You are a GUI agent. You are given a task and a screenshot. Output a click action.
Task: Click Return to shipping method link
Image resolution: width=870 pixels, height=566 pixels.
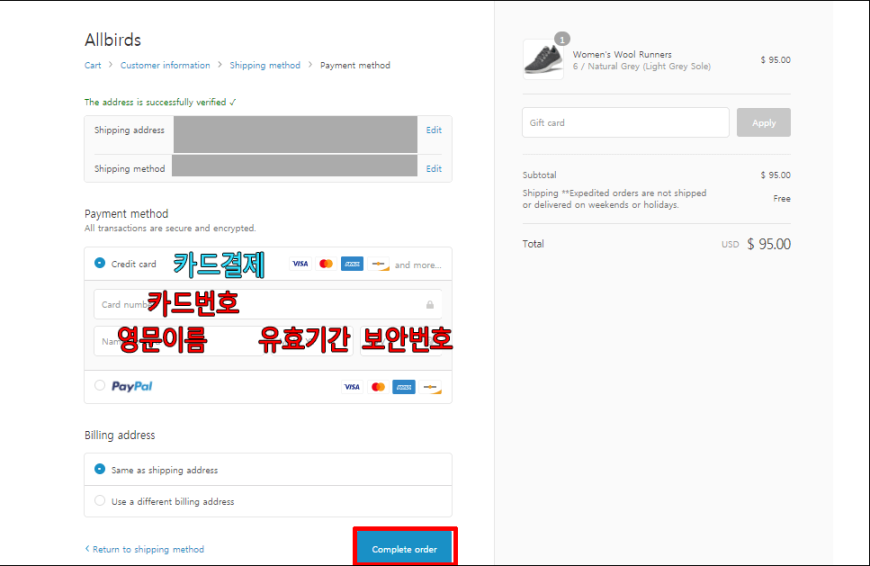[144, 549]
